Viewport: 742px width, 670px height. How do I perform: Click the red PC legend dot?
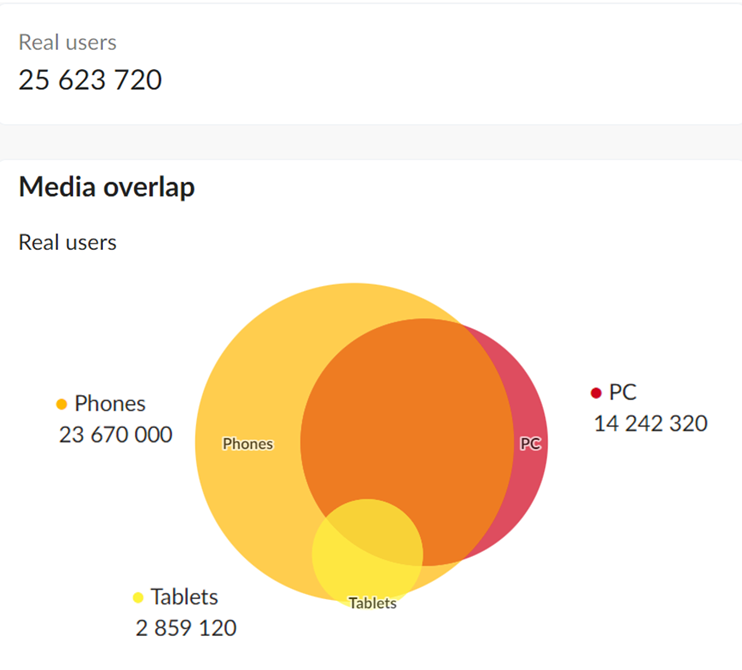pos(596,393)
